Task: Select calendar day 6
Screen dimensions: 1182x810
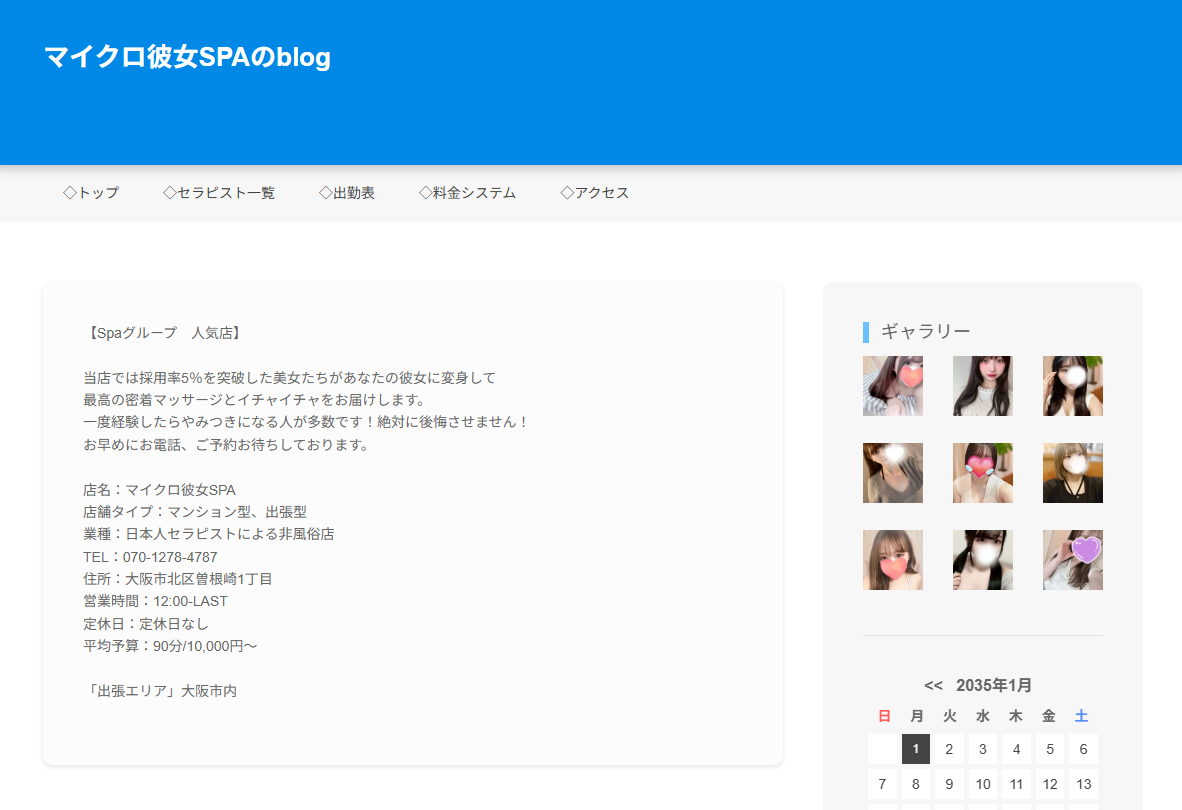Action: pos(1083,749)
